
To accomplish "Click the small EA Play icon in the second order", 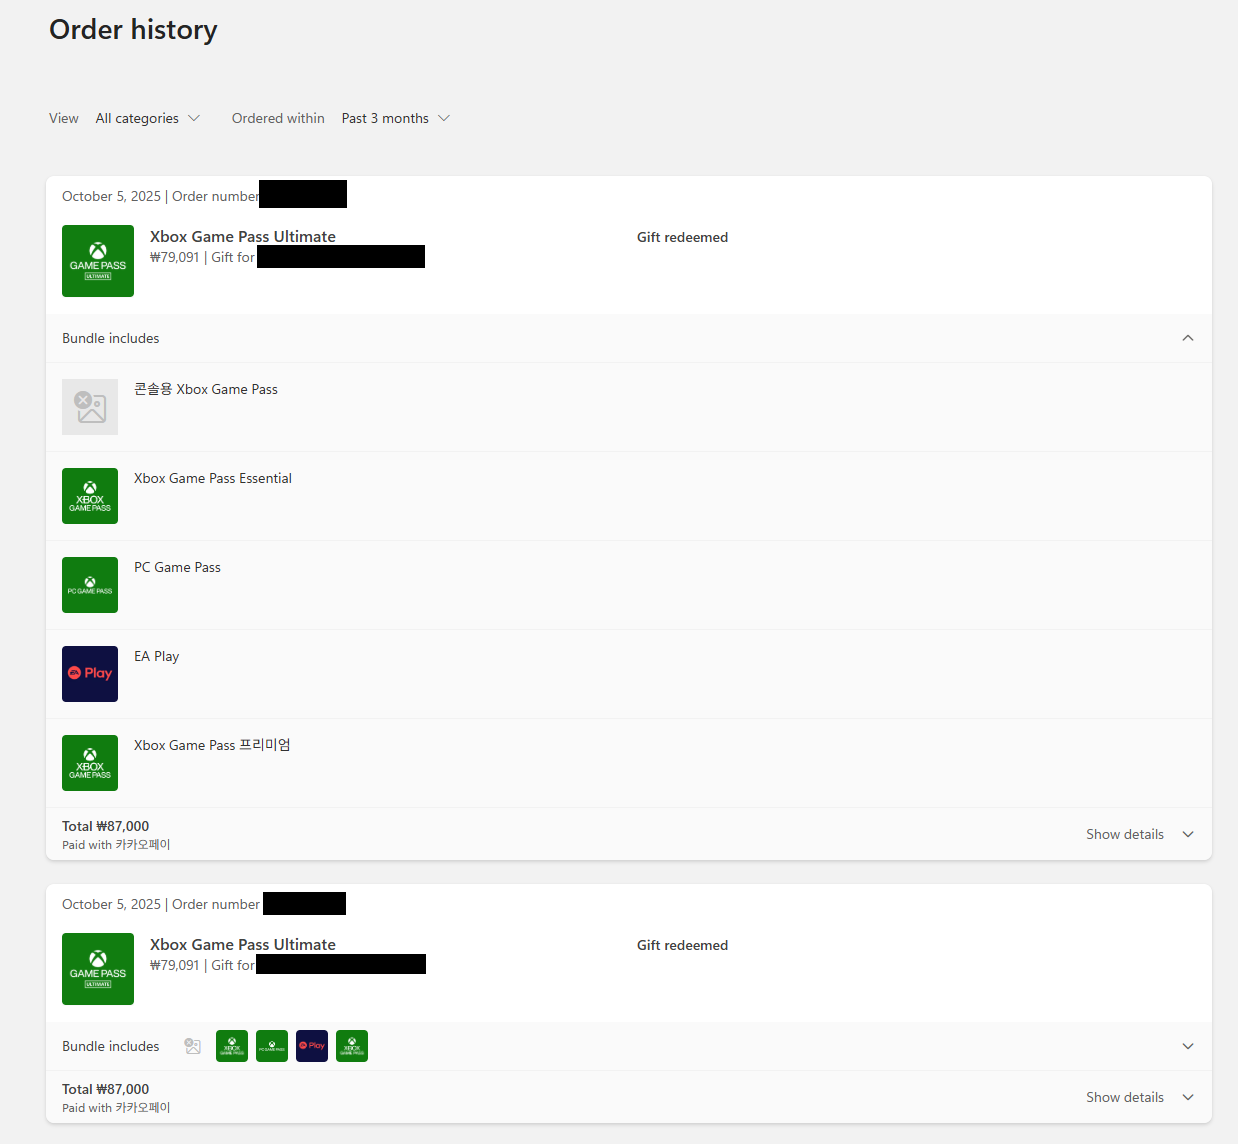I will 312,1046.
